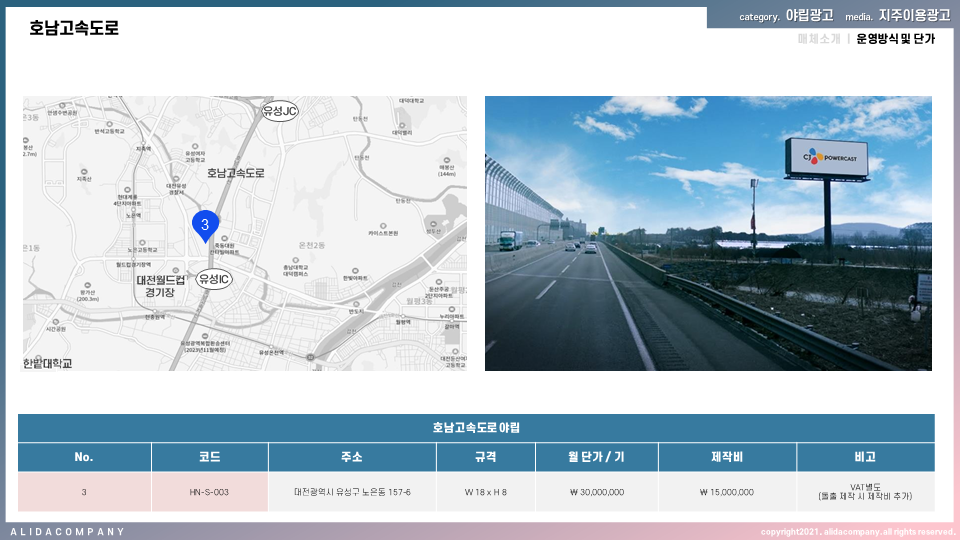Click the CJ Powercast billboard in photo

pos(826,157)
